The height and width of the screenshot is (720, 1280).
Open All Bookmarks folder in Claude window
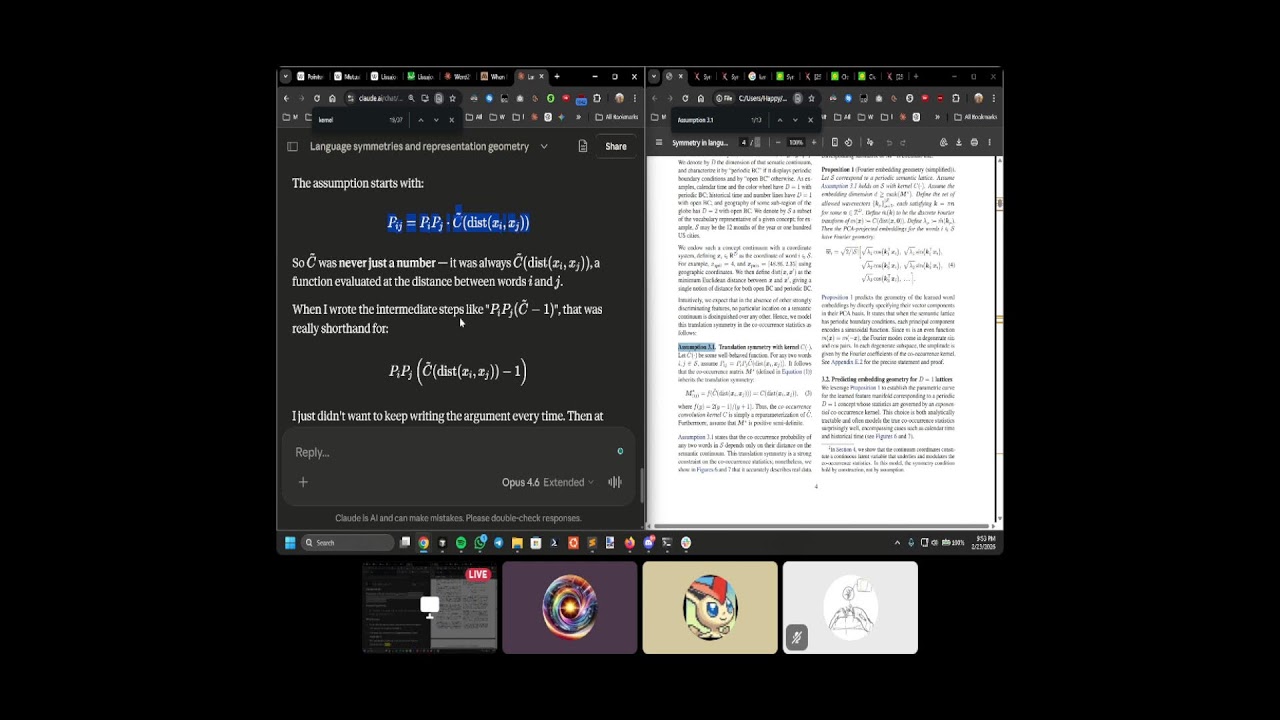(x=616, y=117)
